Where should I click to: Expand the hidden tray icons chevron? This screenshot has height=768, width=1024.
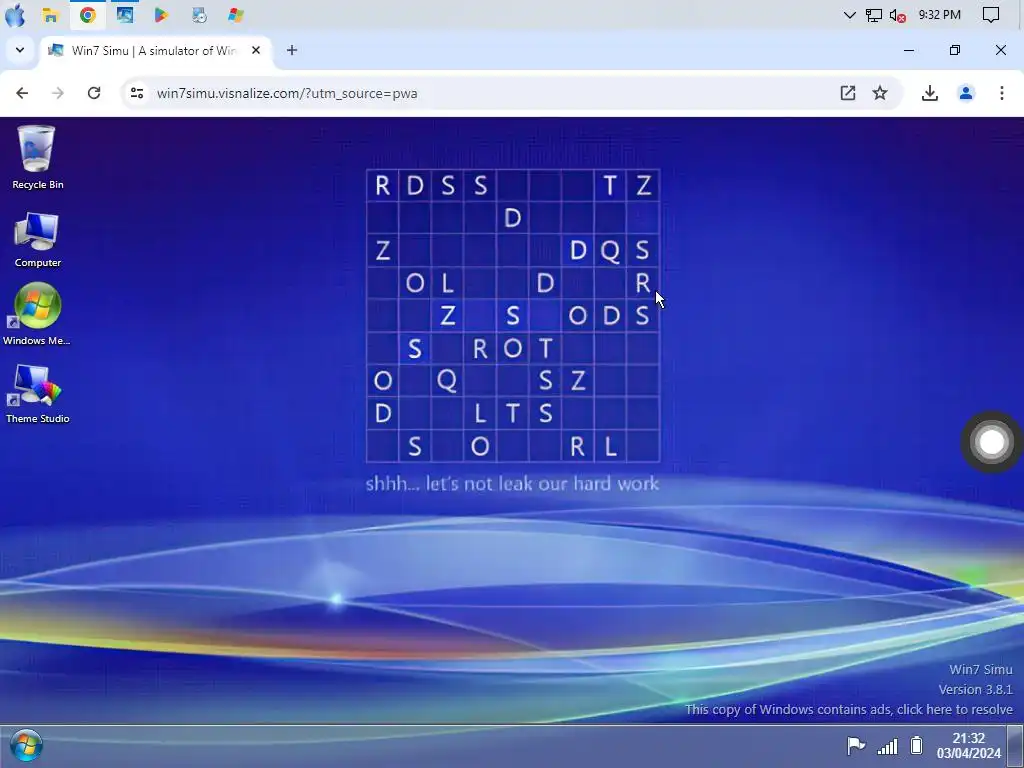(850, 15)
